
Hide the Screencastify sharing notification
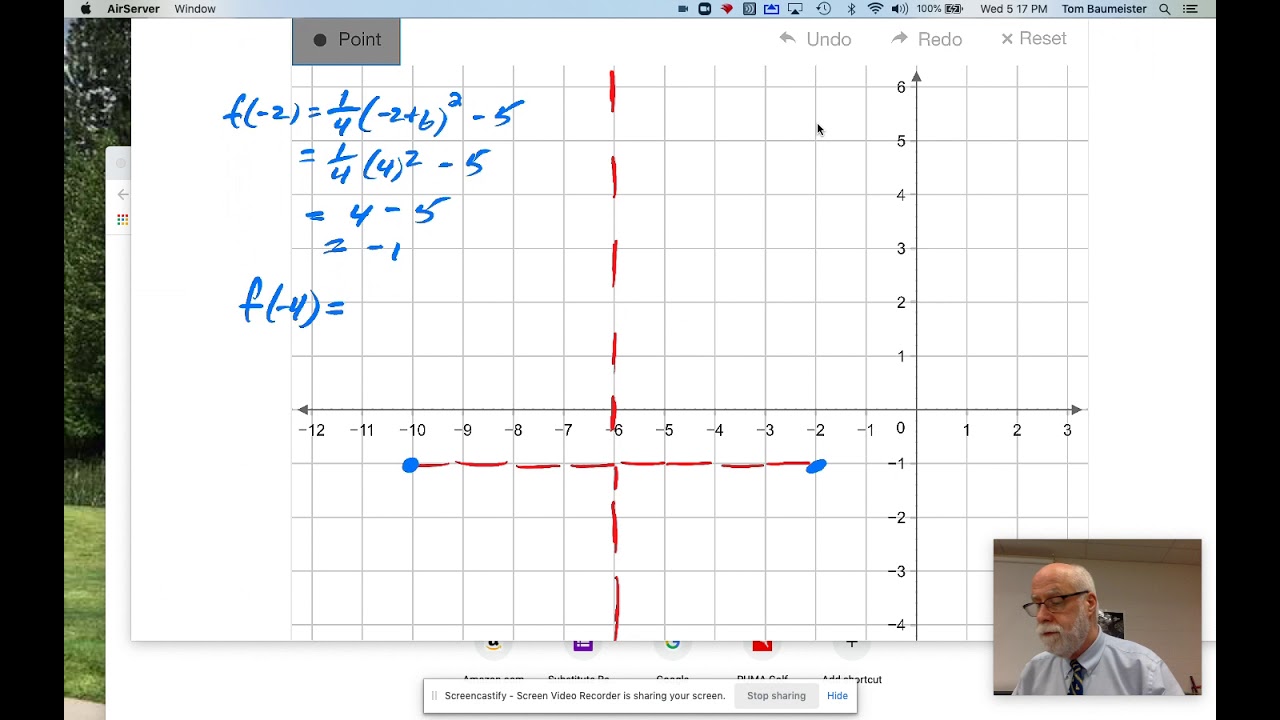[837, 696]
